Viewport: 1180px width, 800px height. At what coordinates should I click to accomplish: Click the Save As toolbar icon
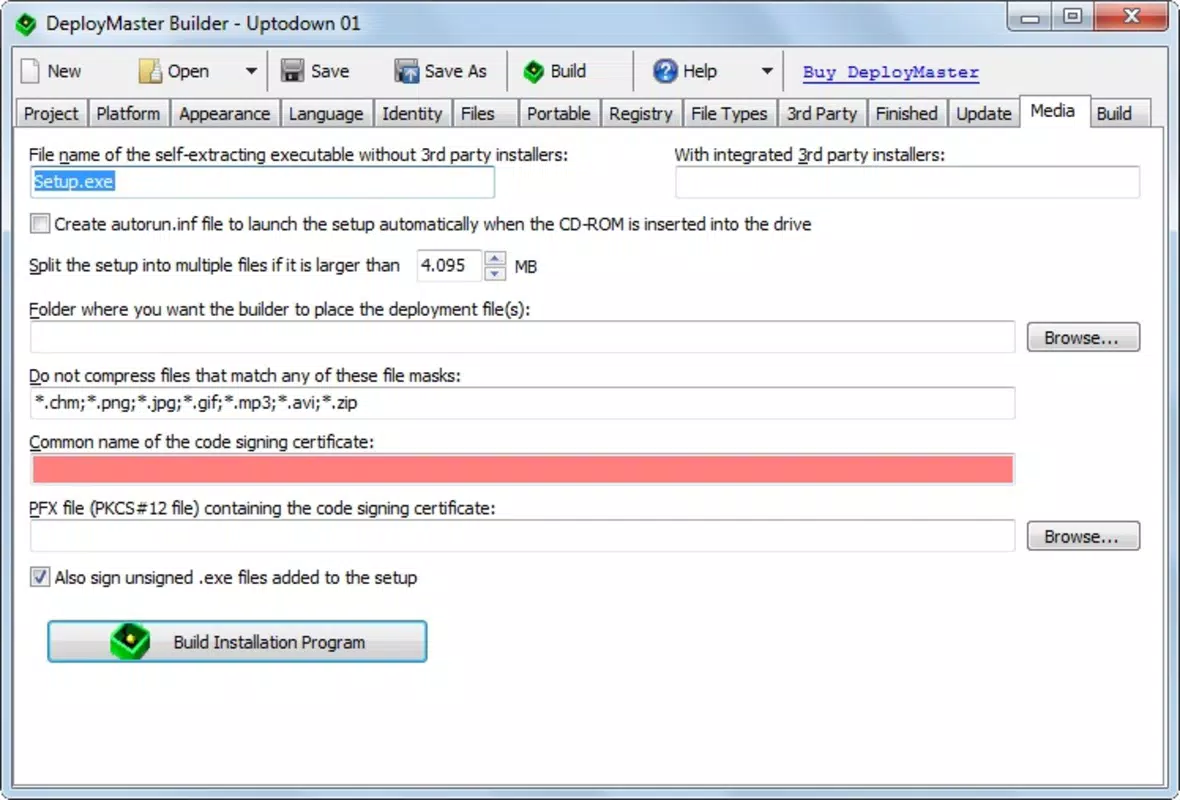[x=406, y=71]
